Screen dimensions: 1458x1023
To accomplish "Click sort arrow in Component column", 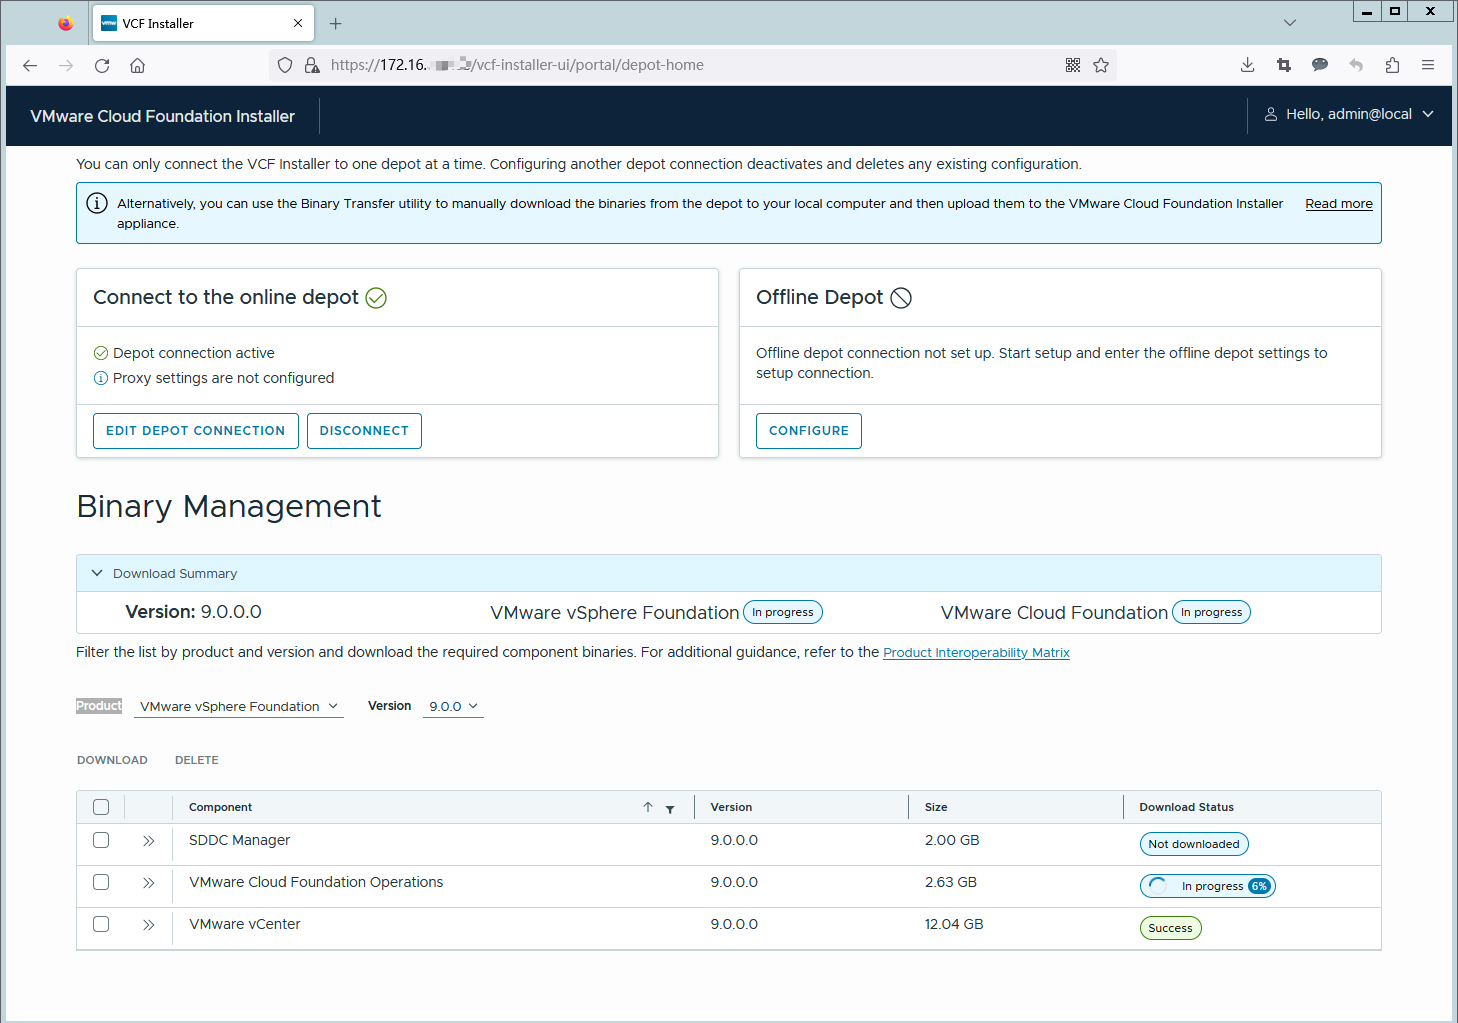I will (648, 807).
